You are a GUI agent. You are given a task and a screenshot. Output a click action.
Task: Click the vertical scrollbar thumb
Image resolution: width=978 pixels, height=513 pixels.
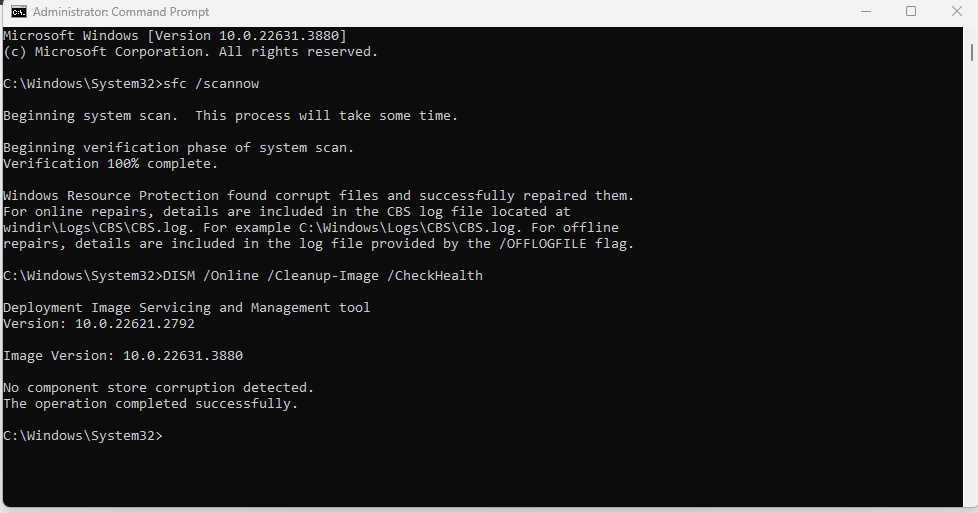(971, 52)
